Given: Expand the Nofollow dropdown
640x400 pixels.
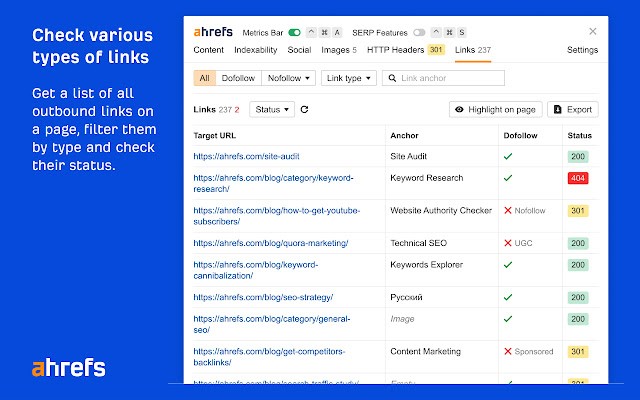Looking at the screenshot, I should 288,78.
